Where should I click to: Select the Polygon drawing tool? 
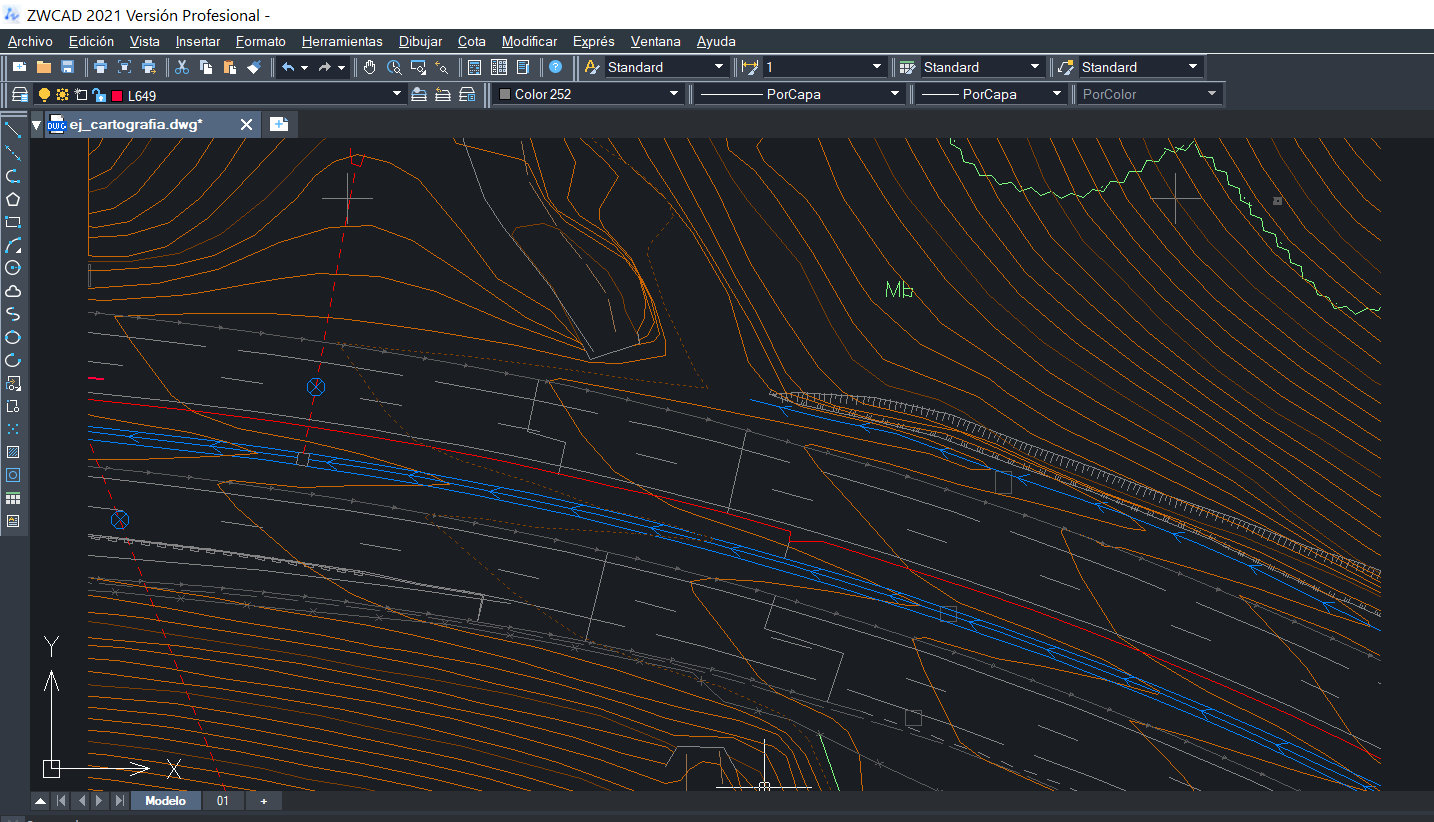13,199
